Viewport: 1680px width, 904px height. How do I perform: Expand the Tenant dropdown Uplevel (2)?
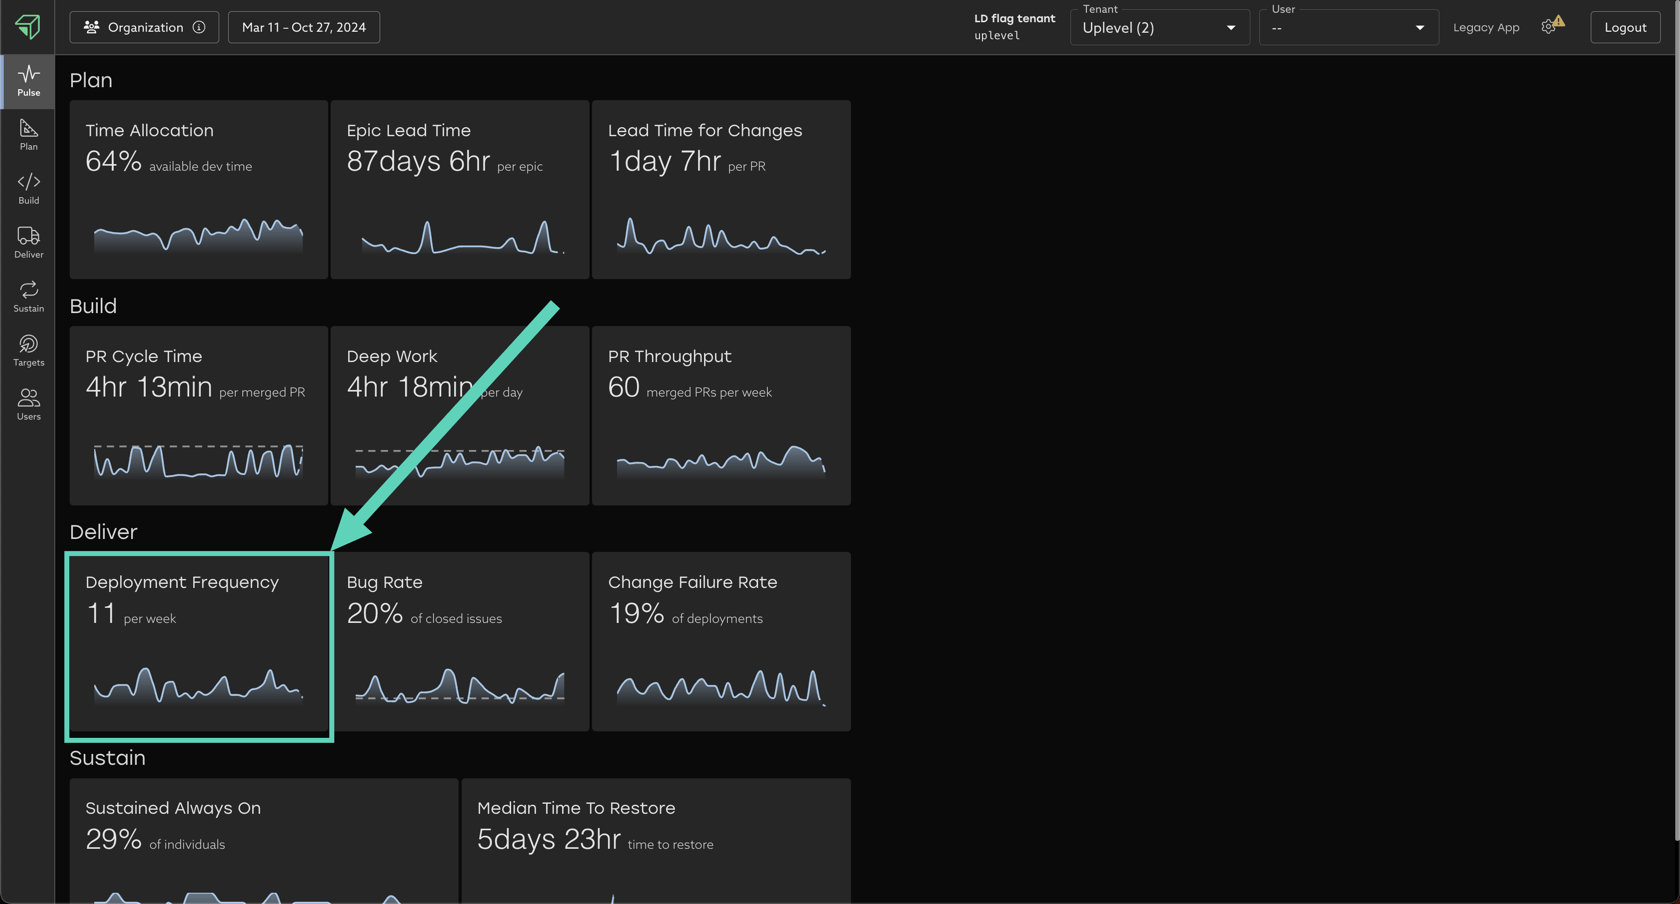(1159, 28)
